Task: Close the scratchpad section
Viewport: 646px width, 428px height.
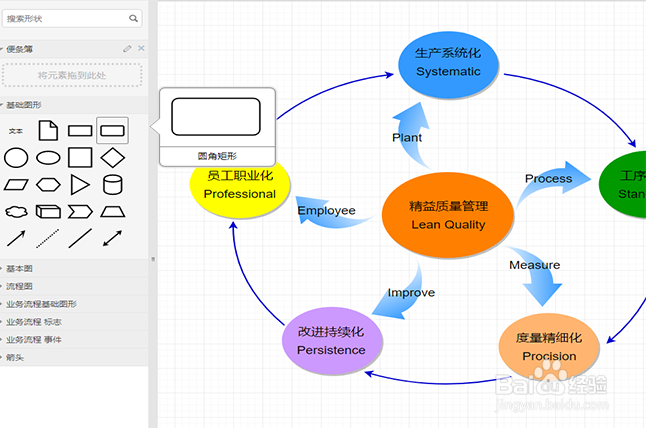Action: [141, 48]
